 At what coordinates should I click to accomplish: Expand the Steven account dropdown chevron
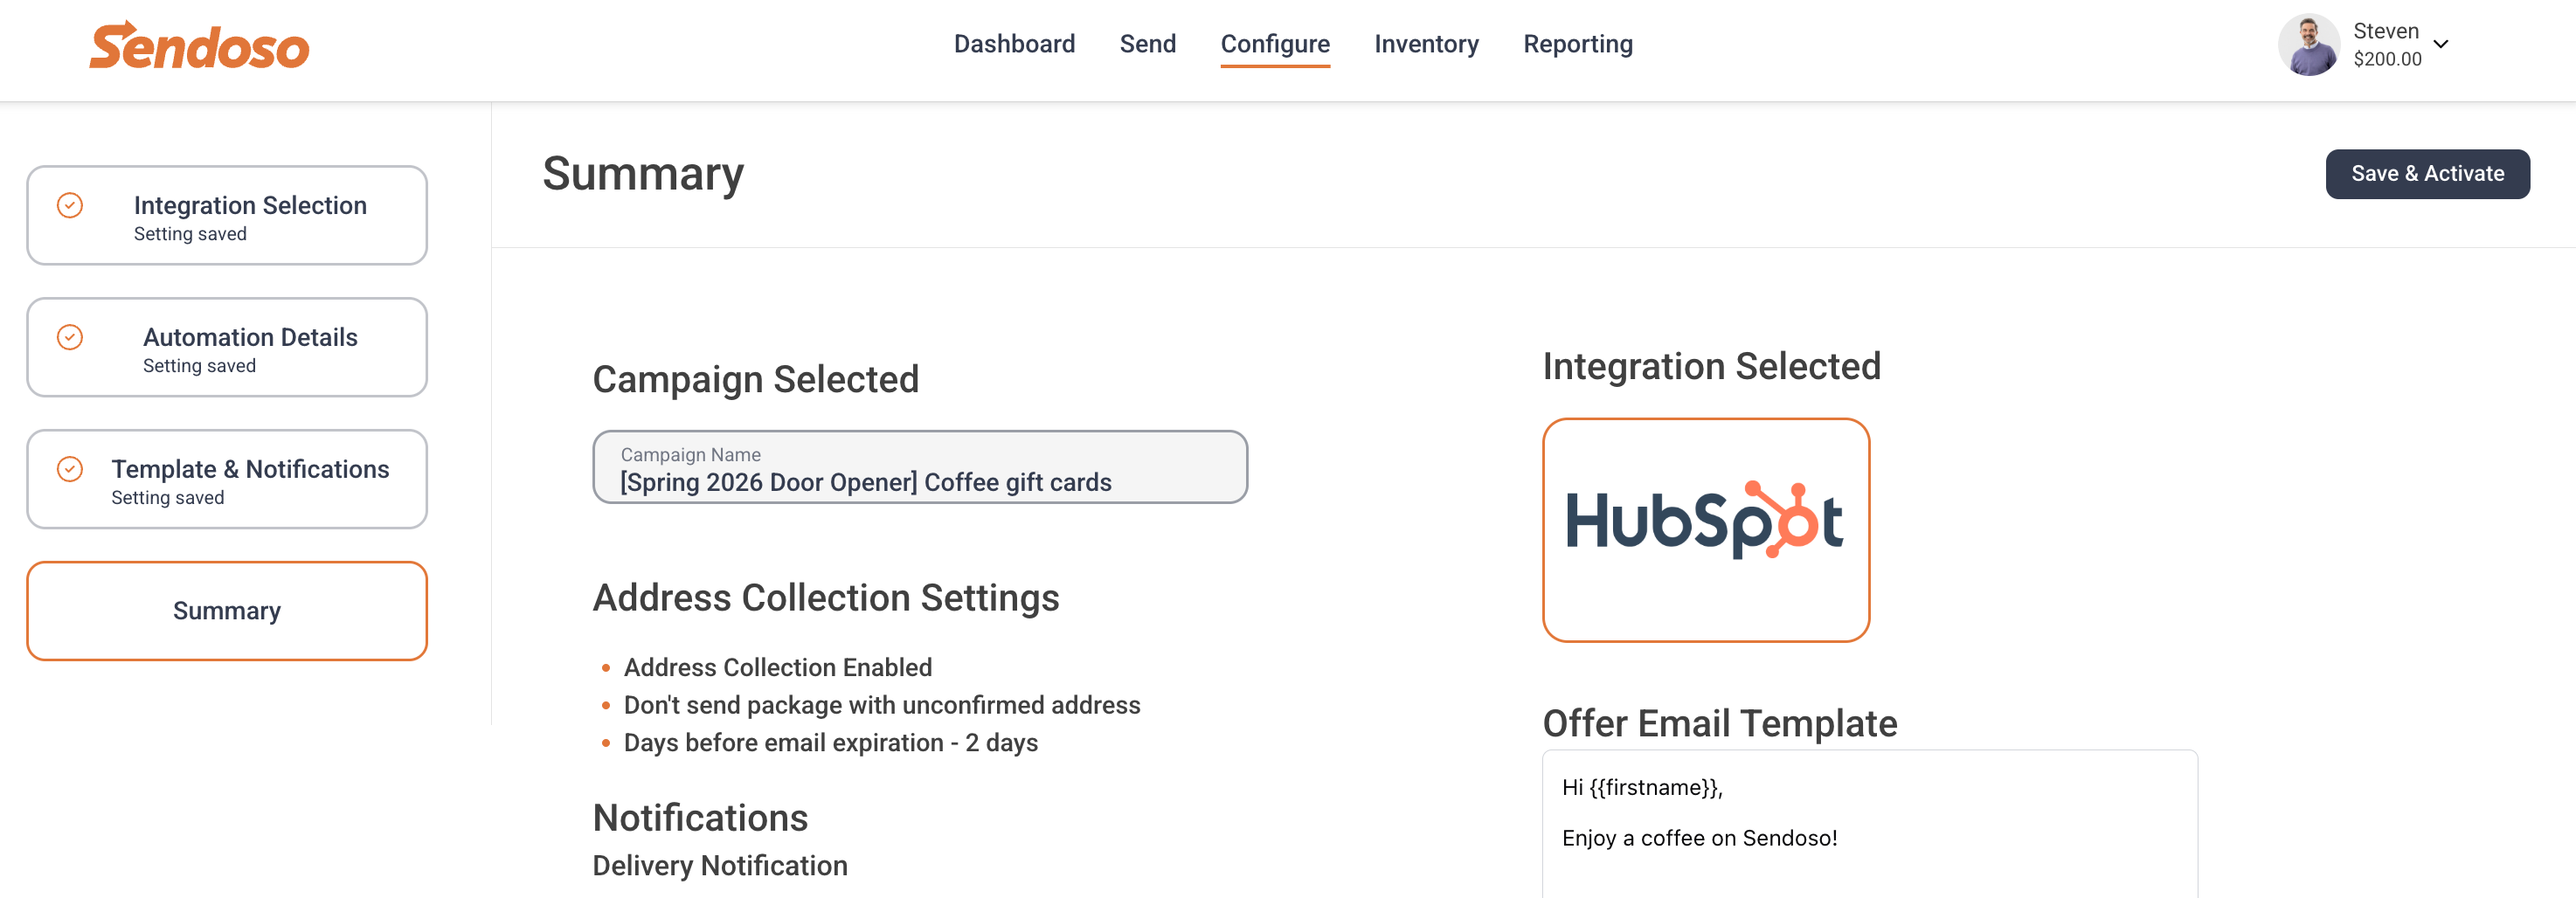(x=2441, y=44)
